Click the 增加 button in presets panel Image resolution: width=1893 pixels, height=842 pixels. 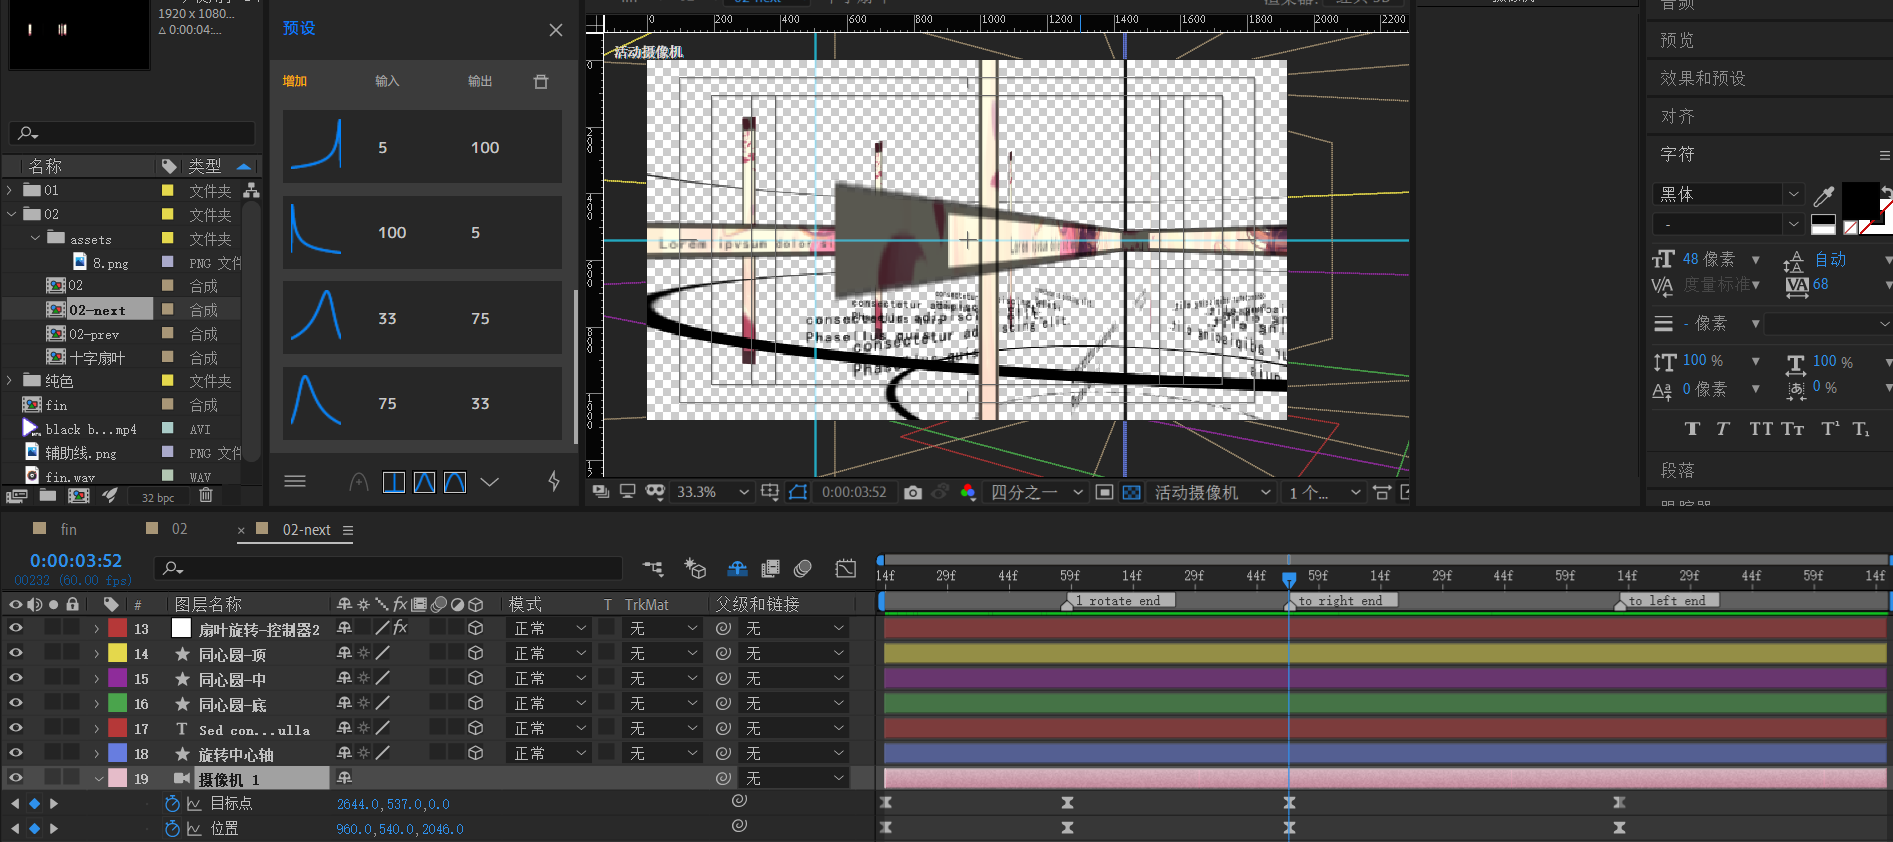click(294, 81)
